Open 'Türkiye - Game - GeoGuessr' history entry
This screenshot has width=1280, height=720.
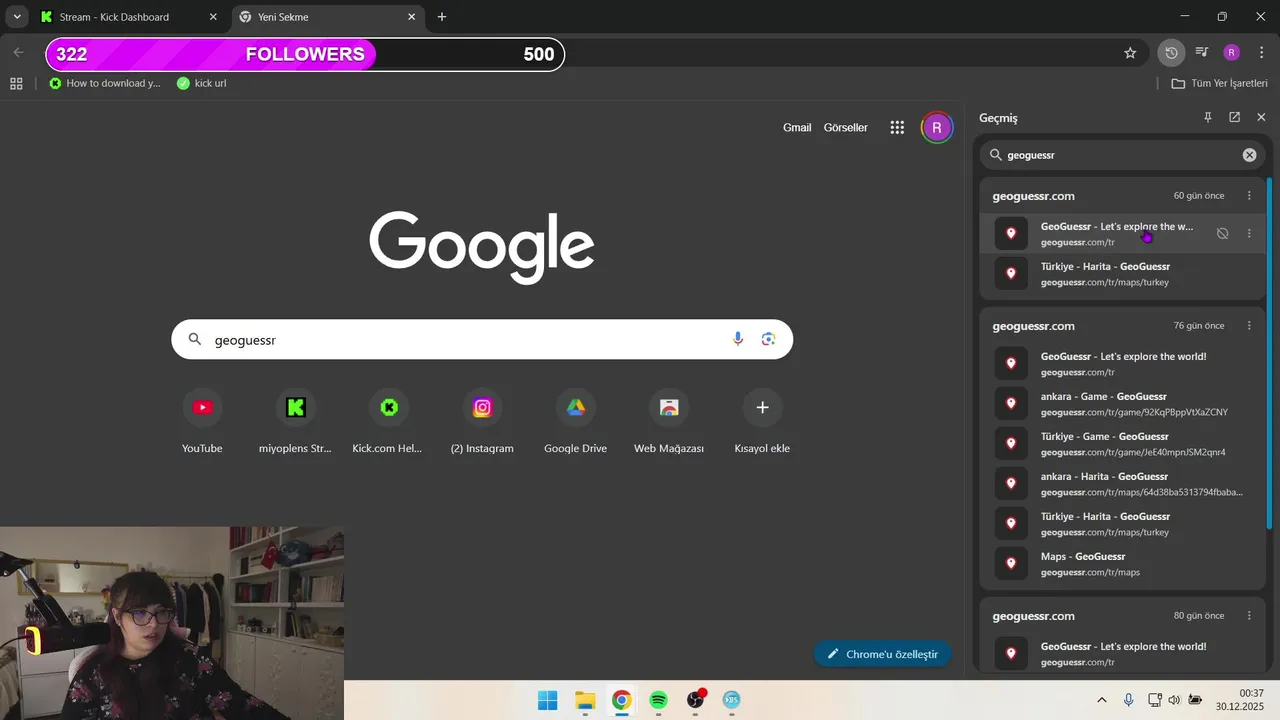1122,444
